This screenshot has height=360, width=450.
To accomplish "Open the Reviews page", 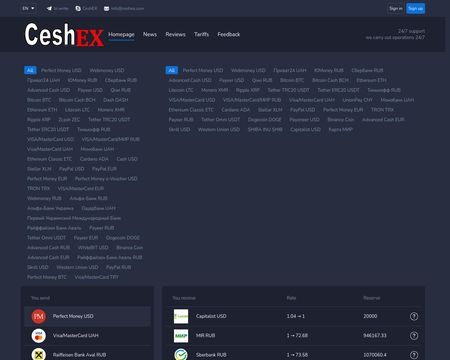I will pos(175,34).
